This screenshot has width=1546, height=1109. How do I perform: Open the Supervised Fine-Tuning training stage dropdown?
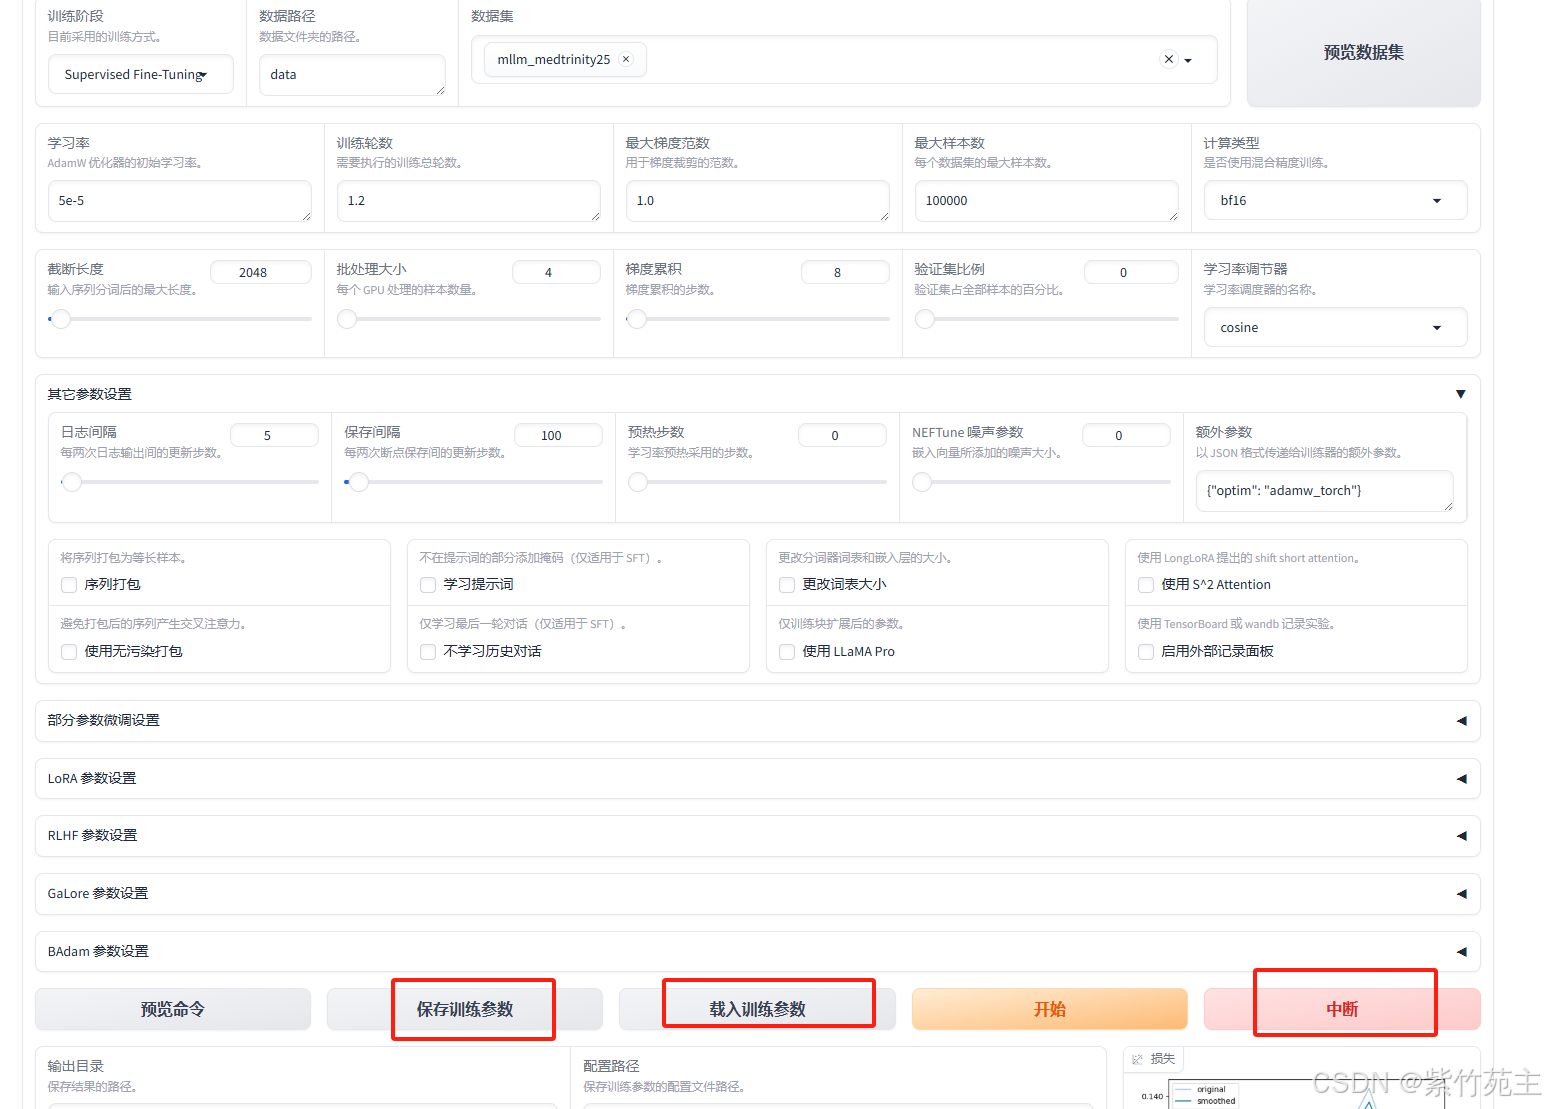[141, 74]
